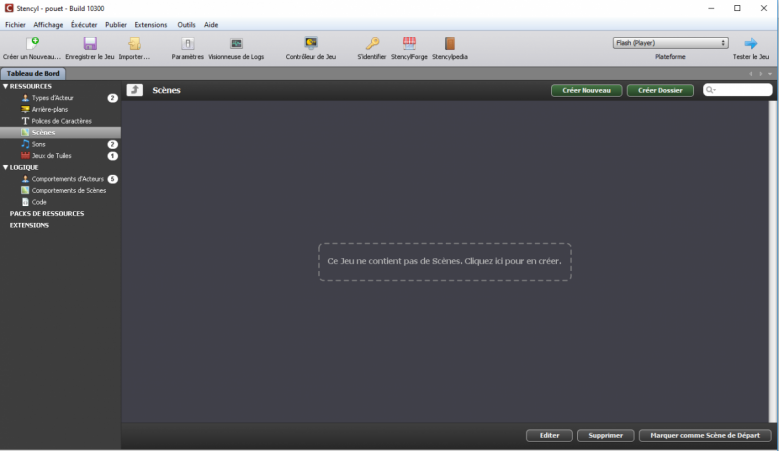Open the Outils menu
The height and width of the screenshot is (451, 779).
(x=186, y=24)
